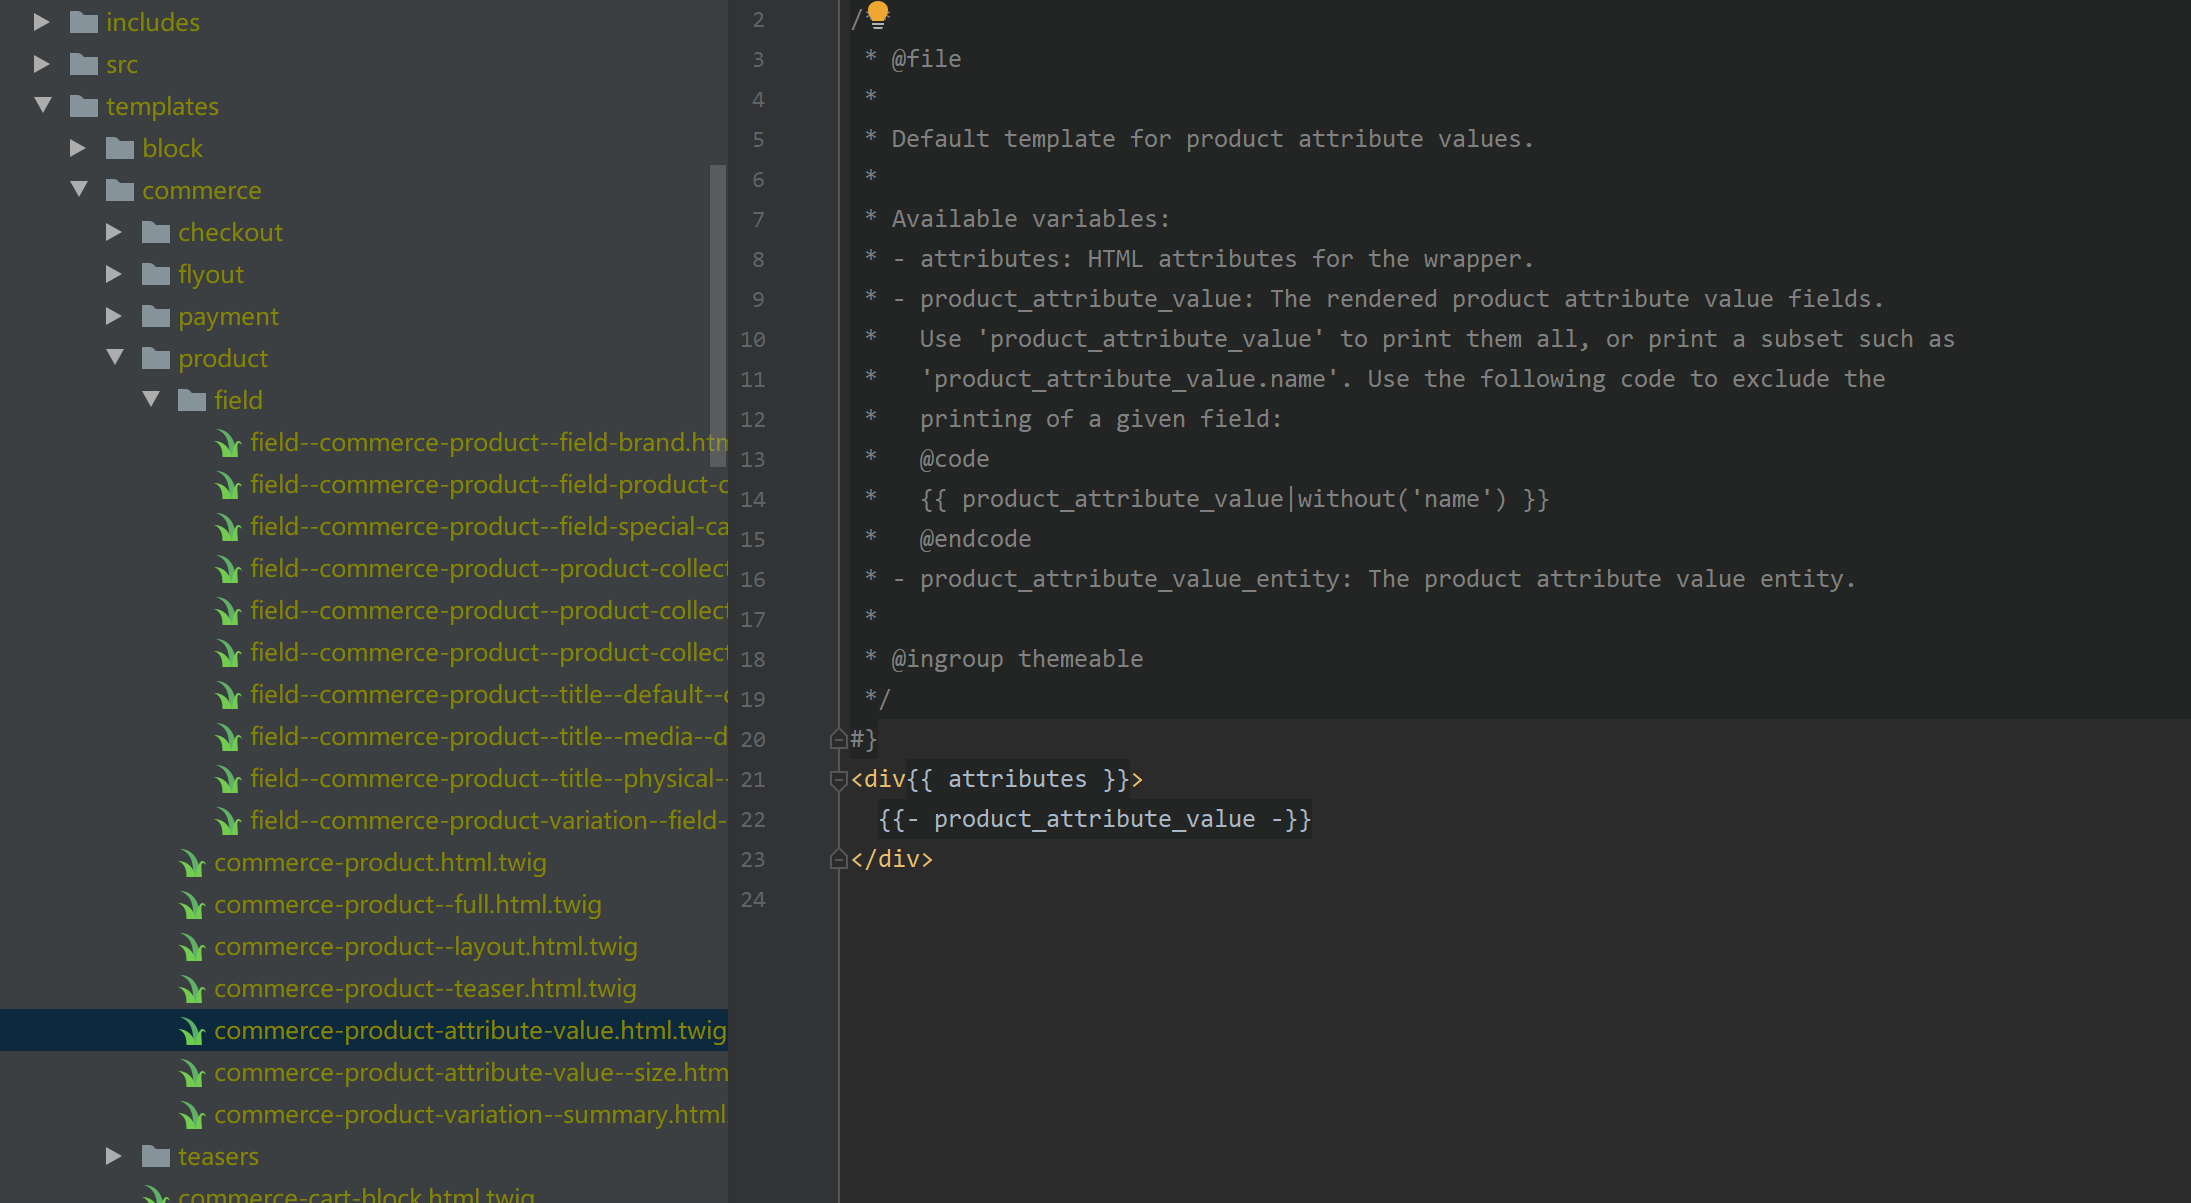Select commerce-product-attribute-value.html.twig in tree

coord(470,1030)
